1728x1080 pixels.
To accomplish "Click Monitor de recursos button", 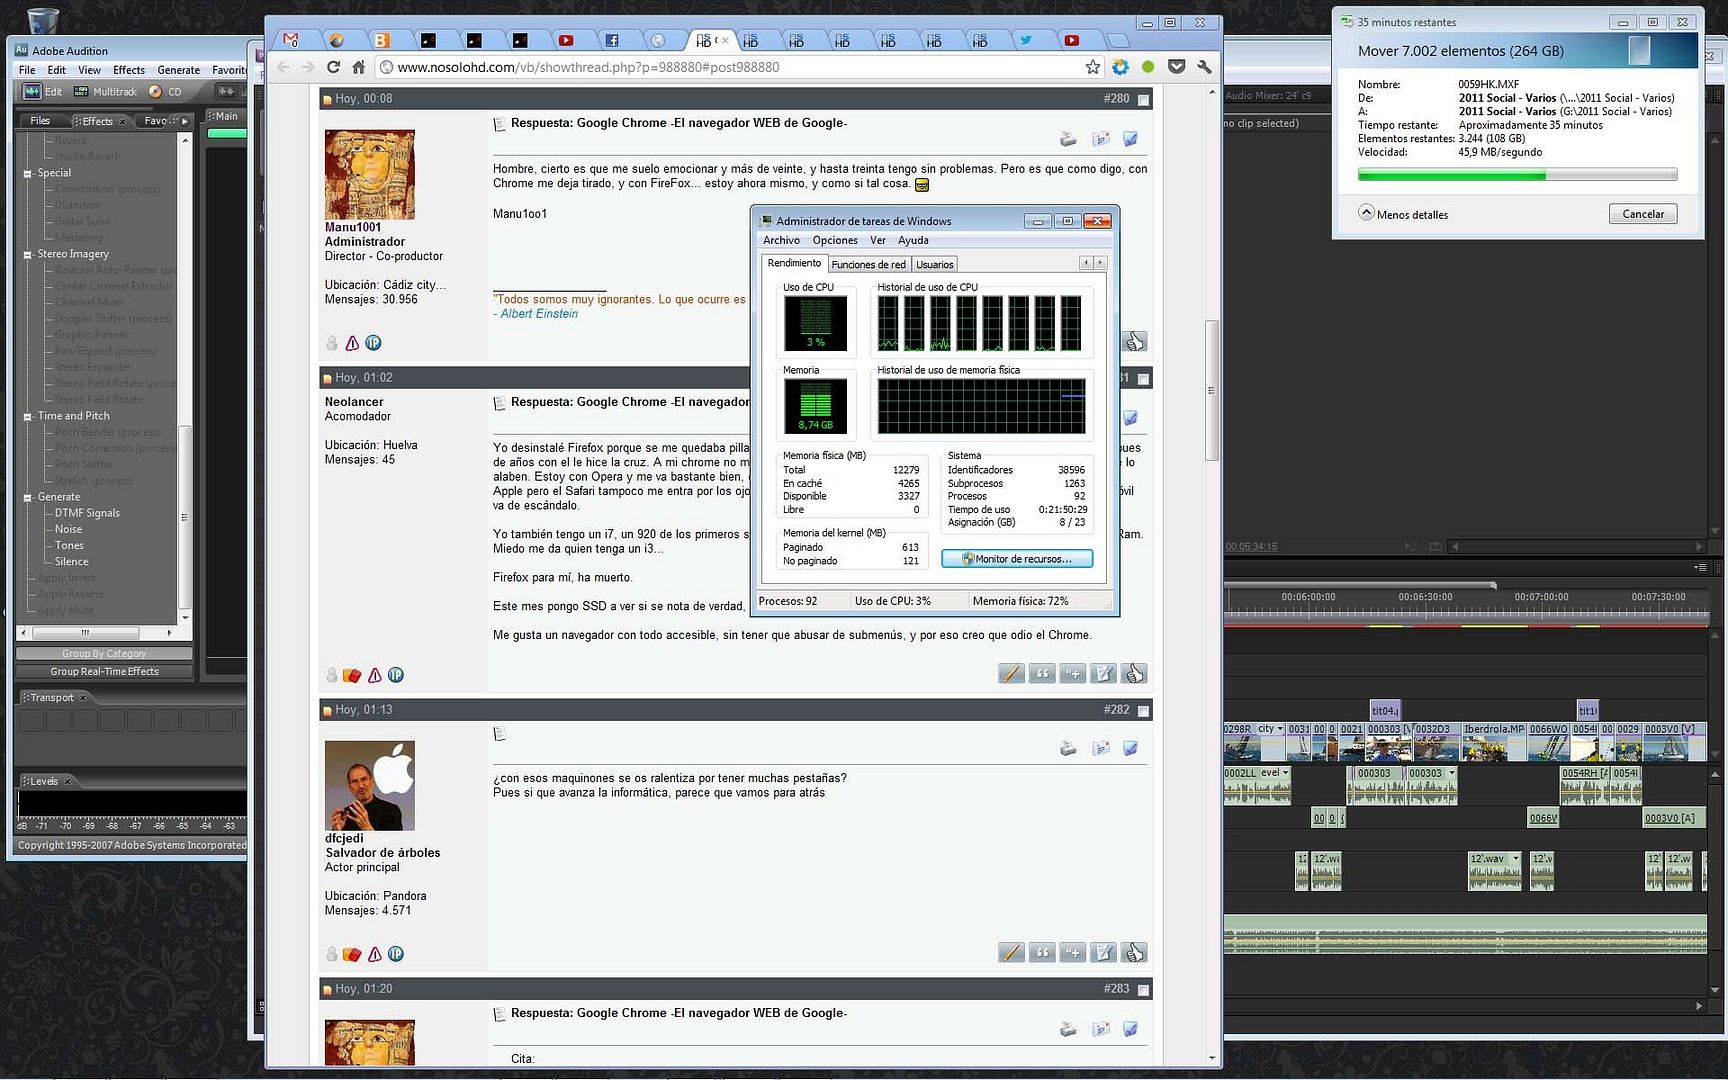I will pyautogui.click(x=1017, y=559).
